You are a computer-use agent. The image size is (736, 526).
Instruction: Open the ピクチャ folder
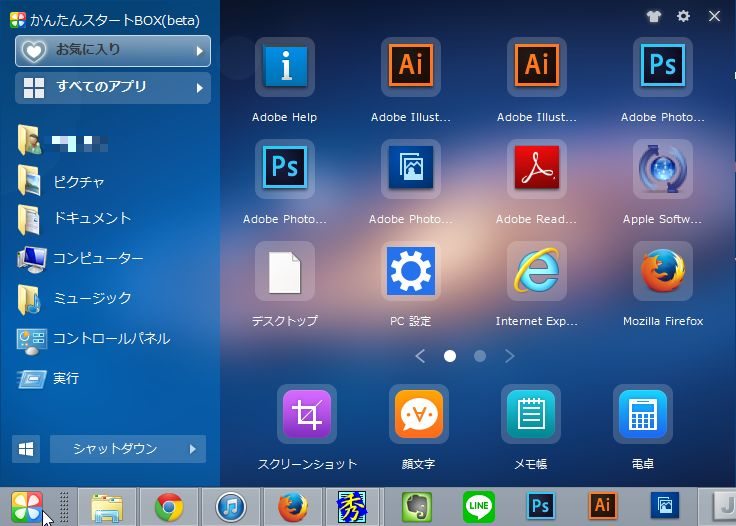[61, 181]
